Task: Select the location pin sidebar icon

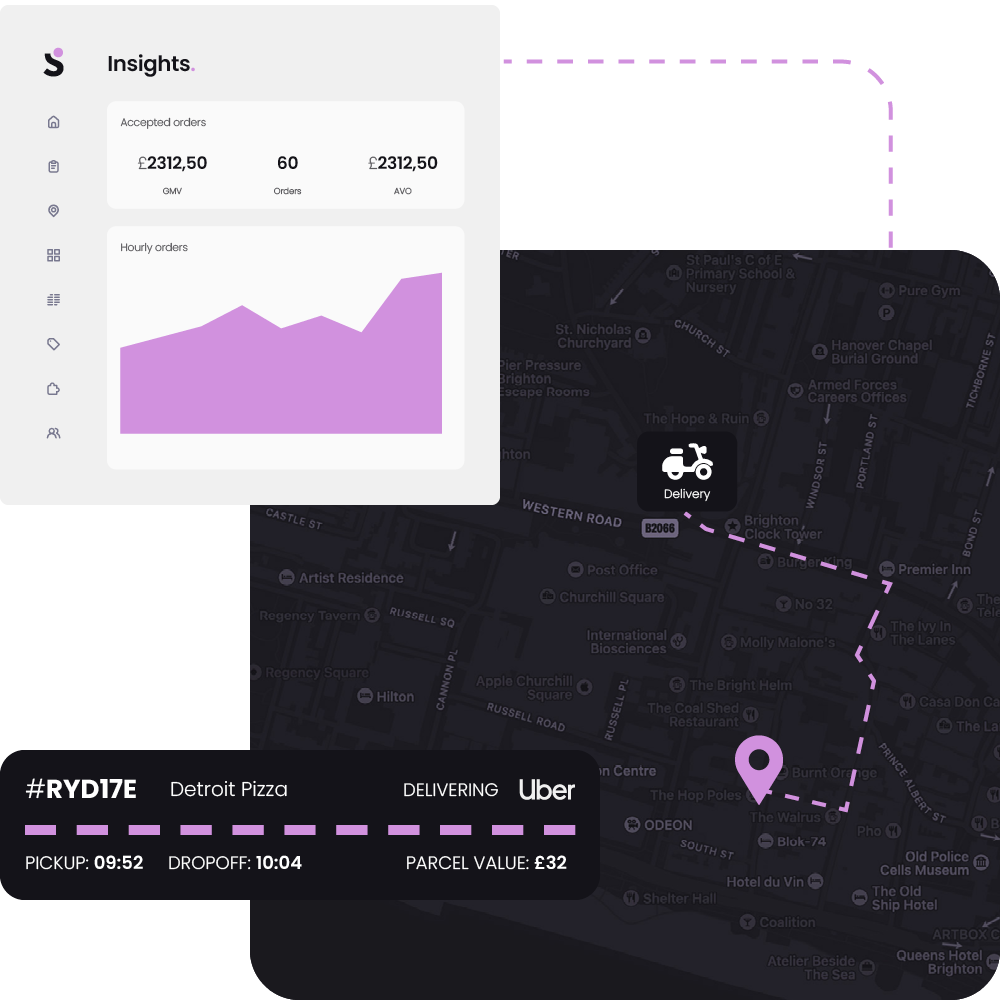Action: (x=54, y=211)
